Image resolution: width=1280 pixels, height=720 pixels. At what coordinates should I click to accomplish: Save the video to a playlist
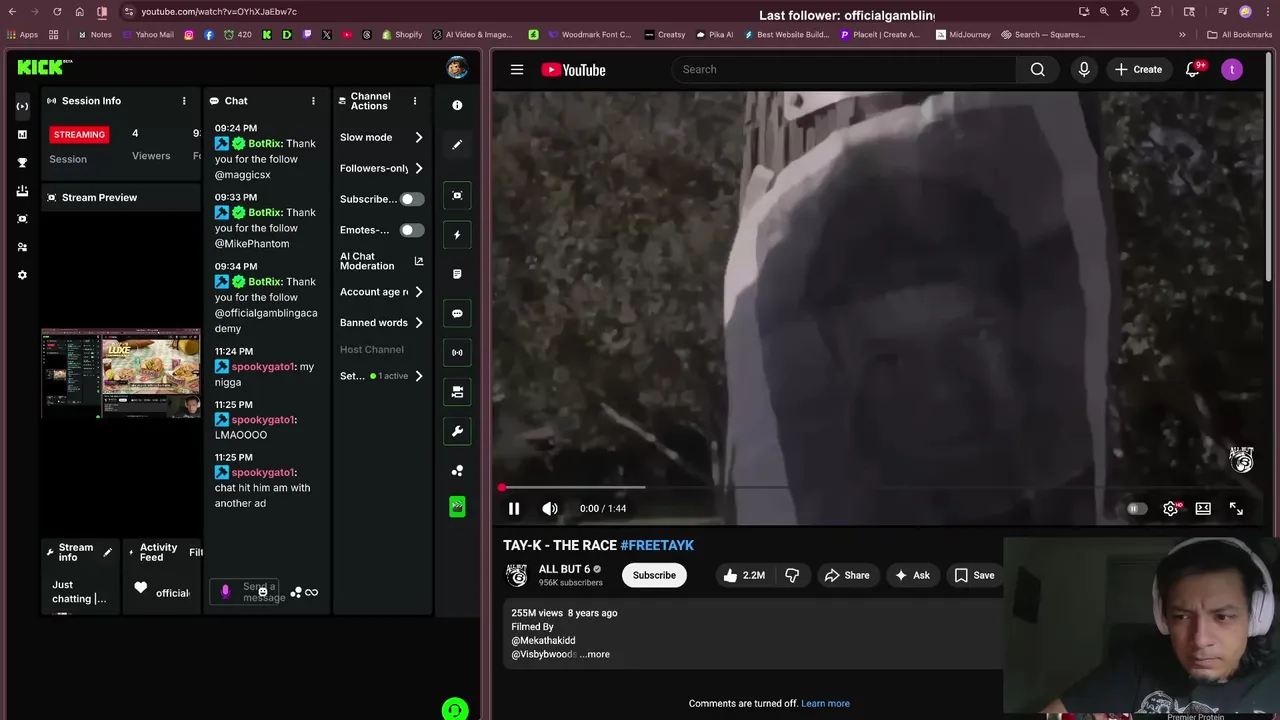pos(974,575)
